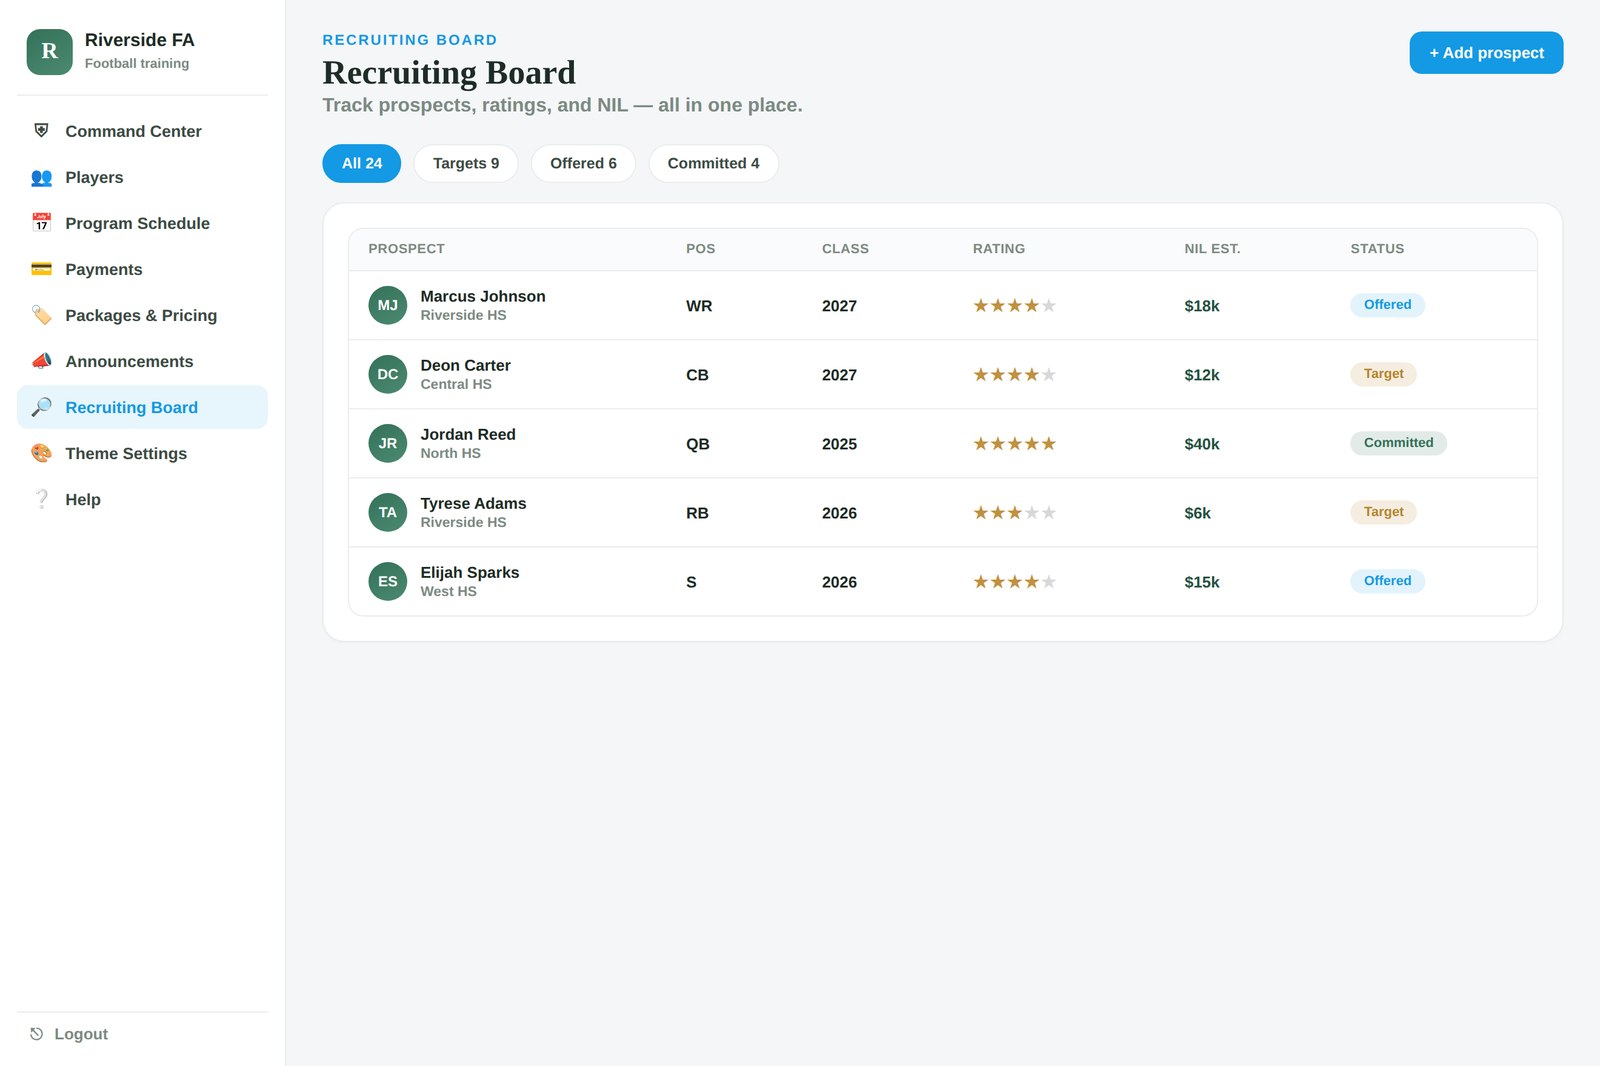This screenshot has height=1066, width=1600.
Task: Click Tyrese Adams's three-star rating
Action: (x=1014, y=513)
